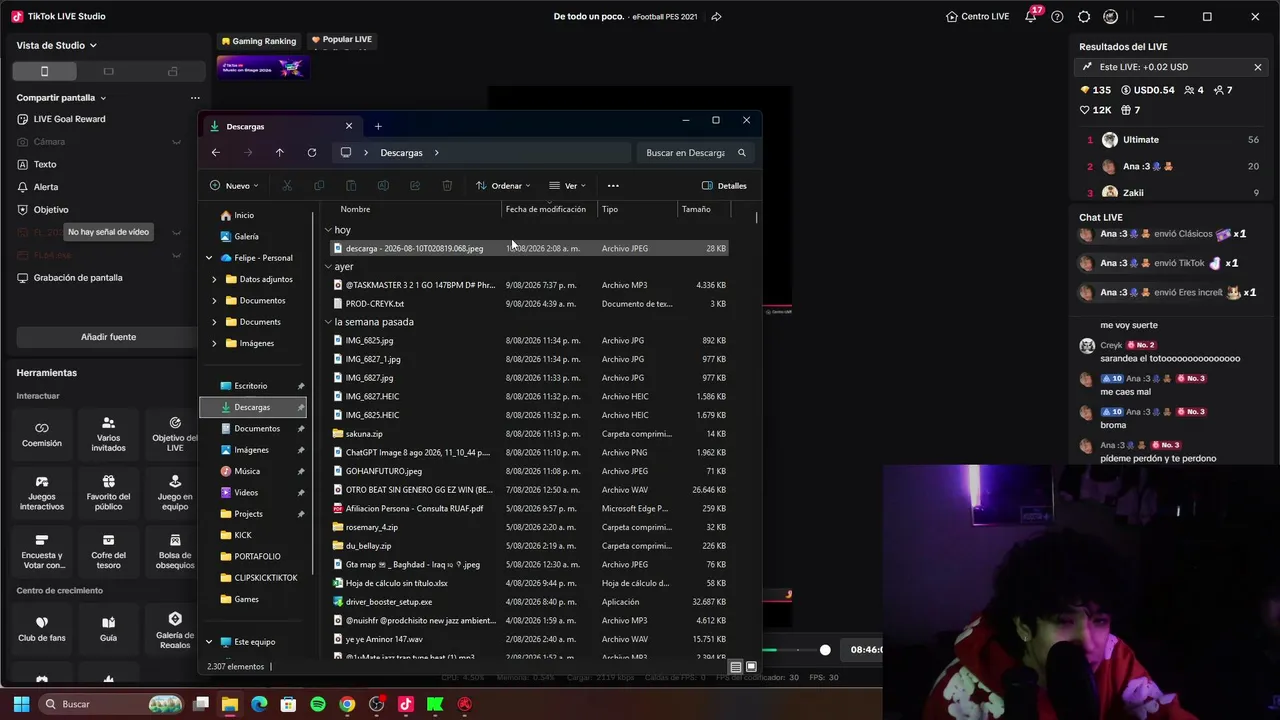Open the Ordenar sort dropdown

503,185
